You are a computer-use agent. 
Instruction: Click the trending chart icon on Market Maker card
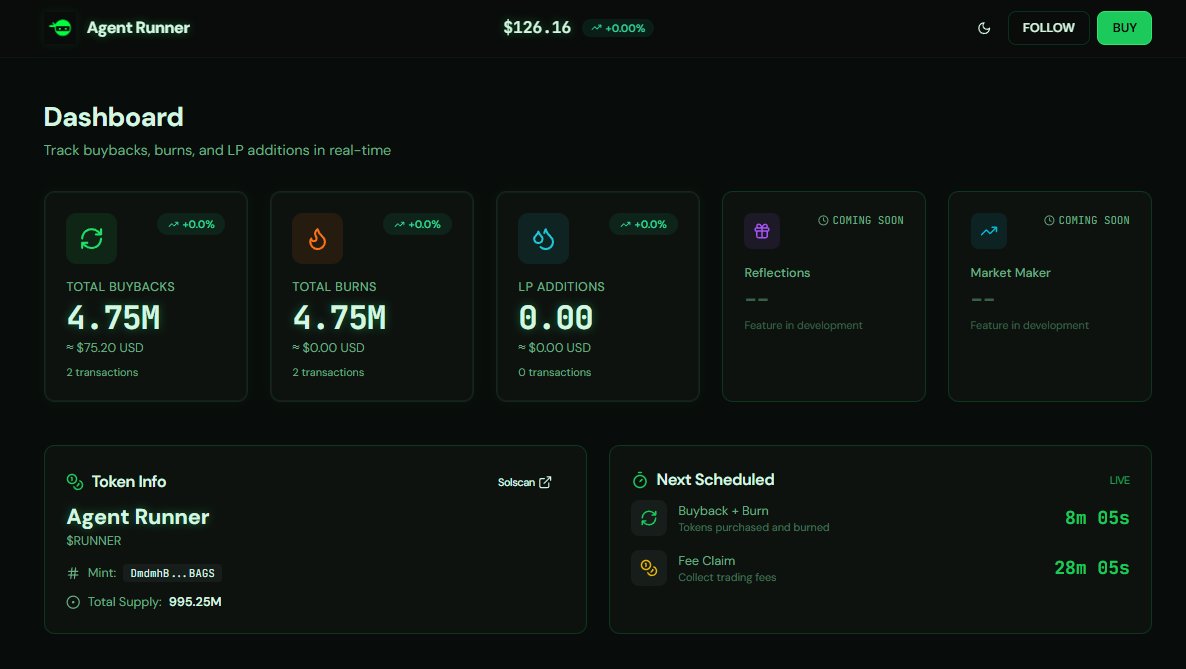(988, 231)
